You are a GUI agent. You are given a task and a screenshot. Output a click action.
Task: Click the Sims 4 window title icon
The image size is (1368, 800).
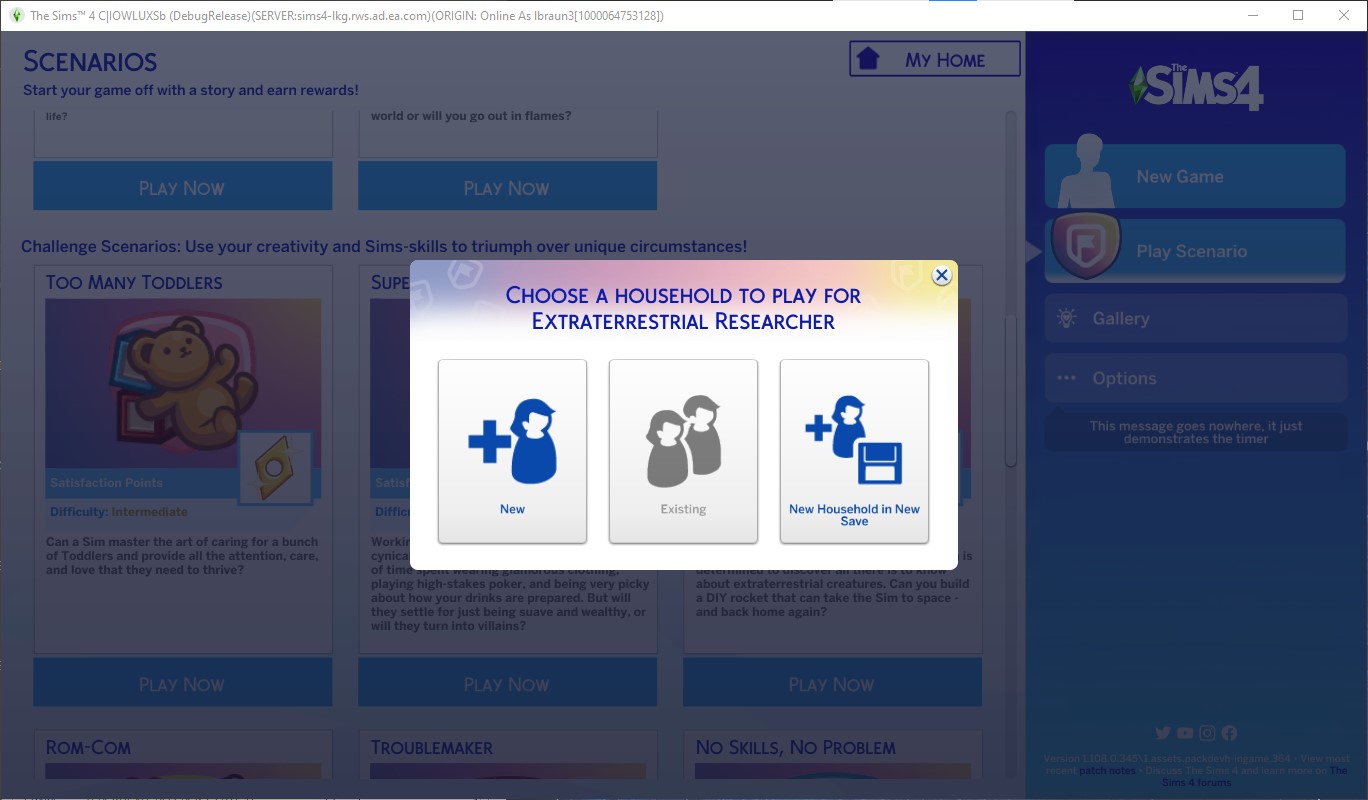pyautogui.click(x=16, y=15)
